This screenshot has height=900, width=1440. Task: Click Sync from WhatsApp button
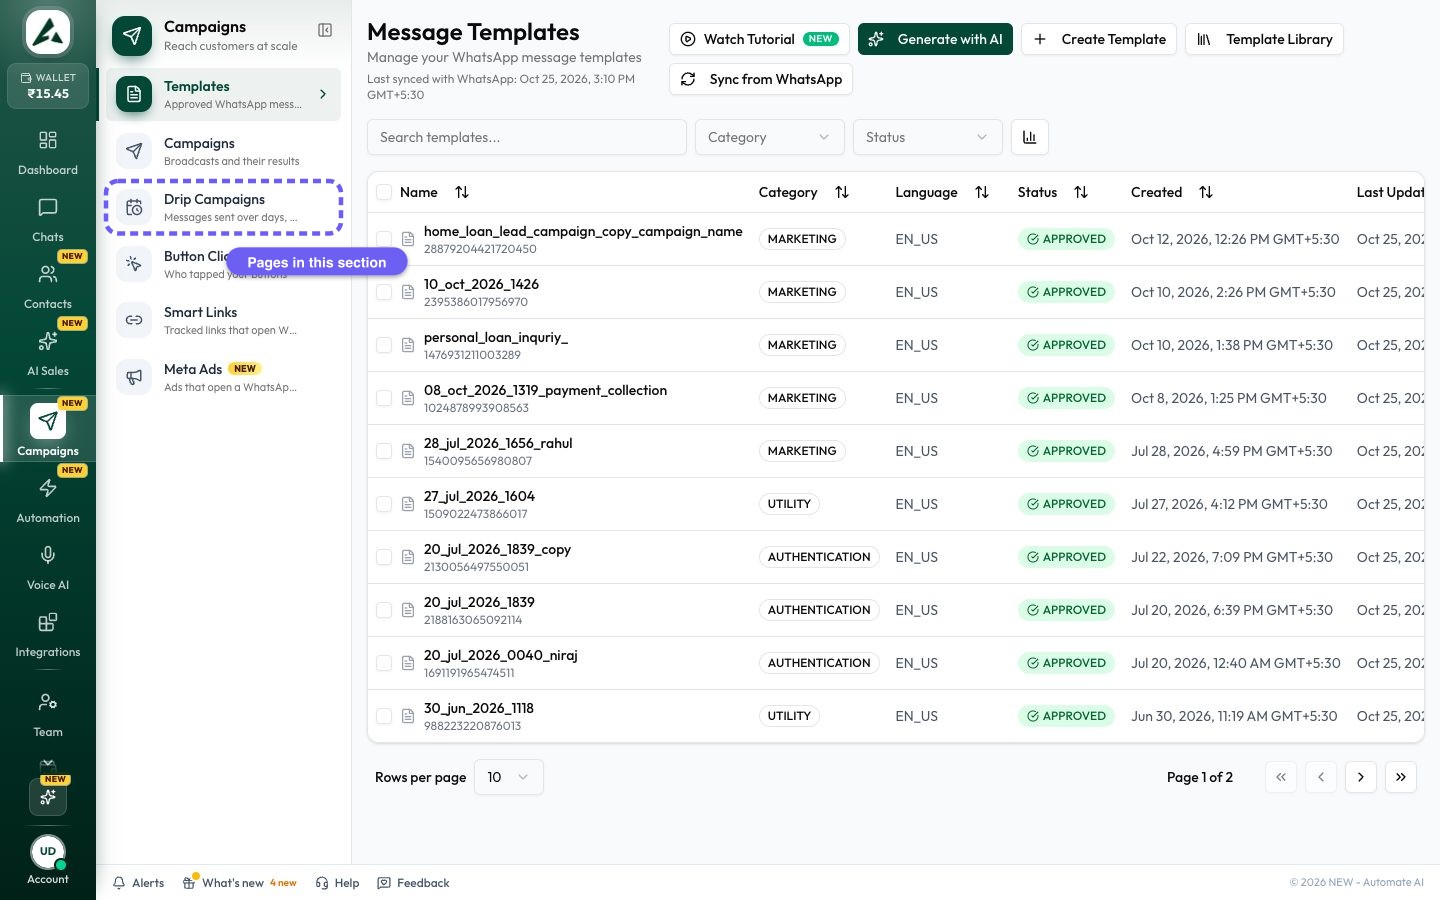coord(761,79)
